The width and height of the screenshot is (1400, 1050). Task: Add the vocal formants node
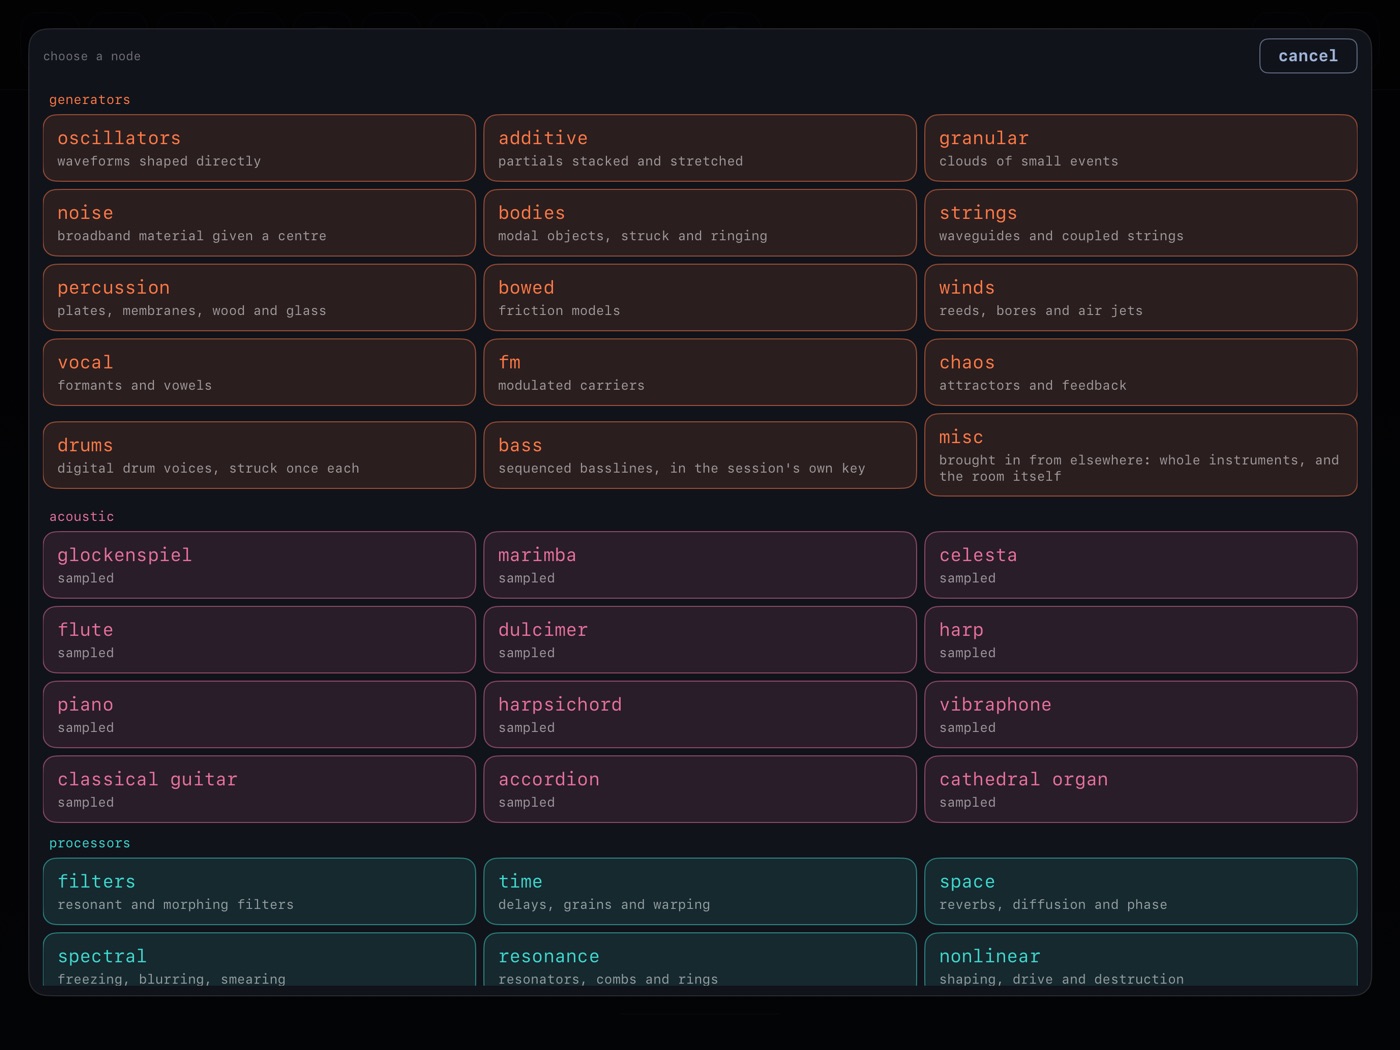(x=259, y=372)
